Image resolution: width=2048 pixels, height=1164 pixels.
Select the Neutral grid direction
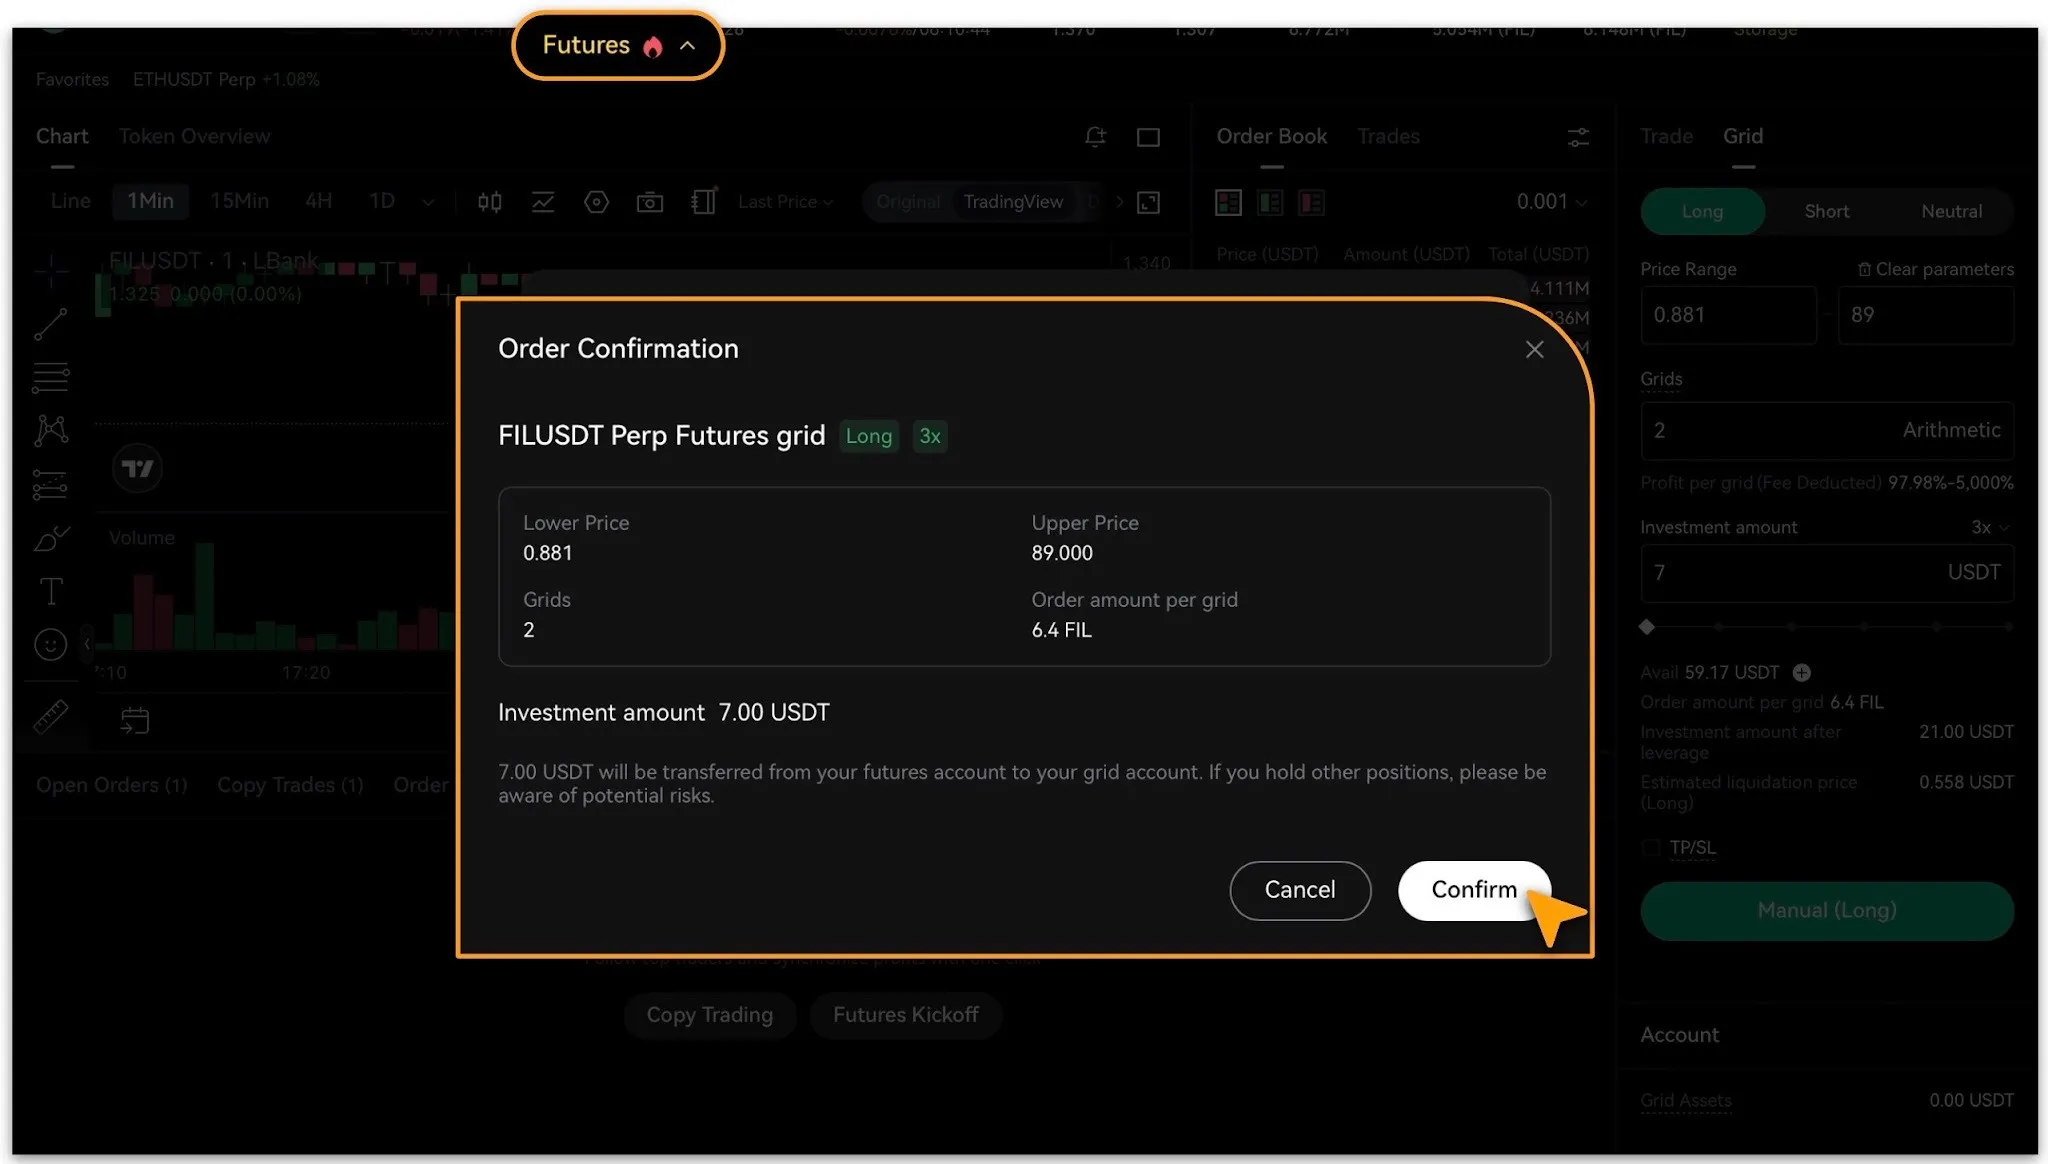tap(1951, 212)
